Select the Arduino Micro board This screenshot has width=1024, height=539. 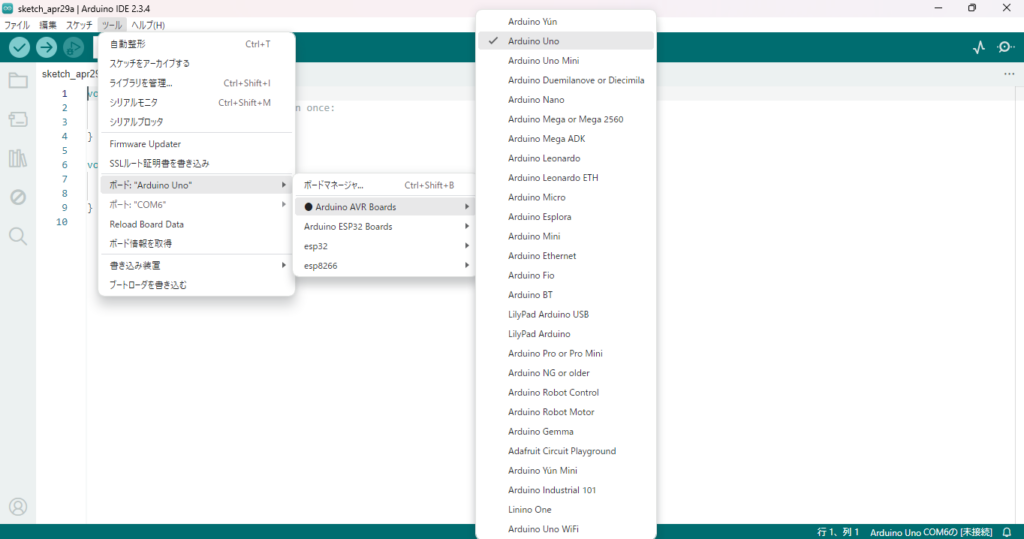pos(566,197)
